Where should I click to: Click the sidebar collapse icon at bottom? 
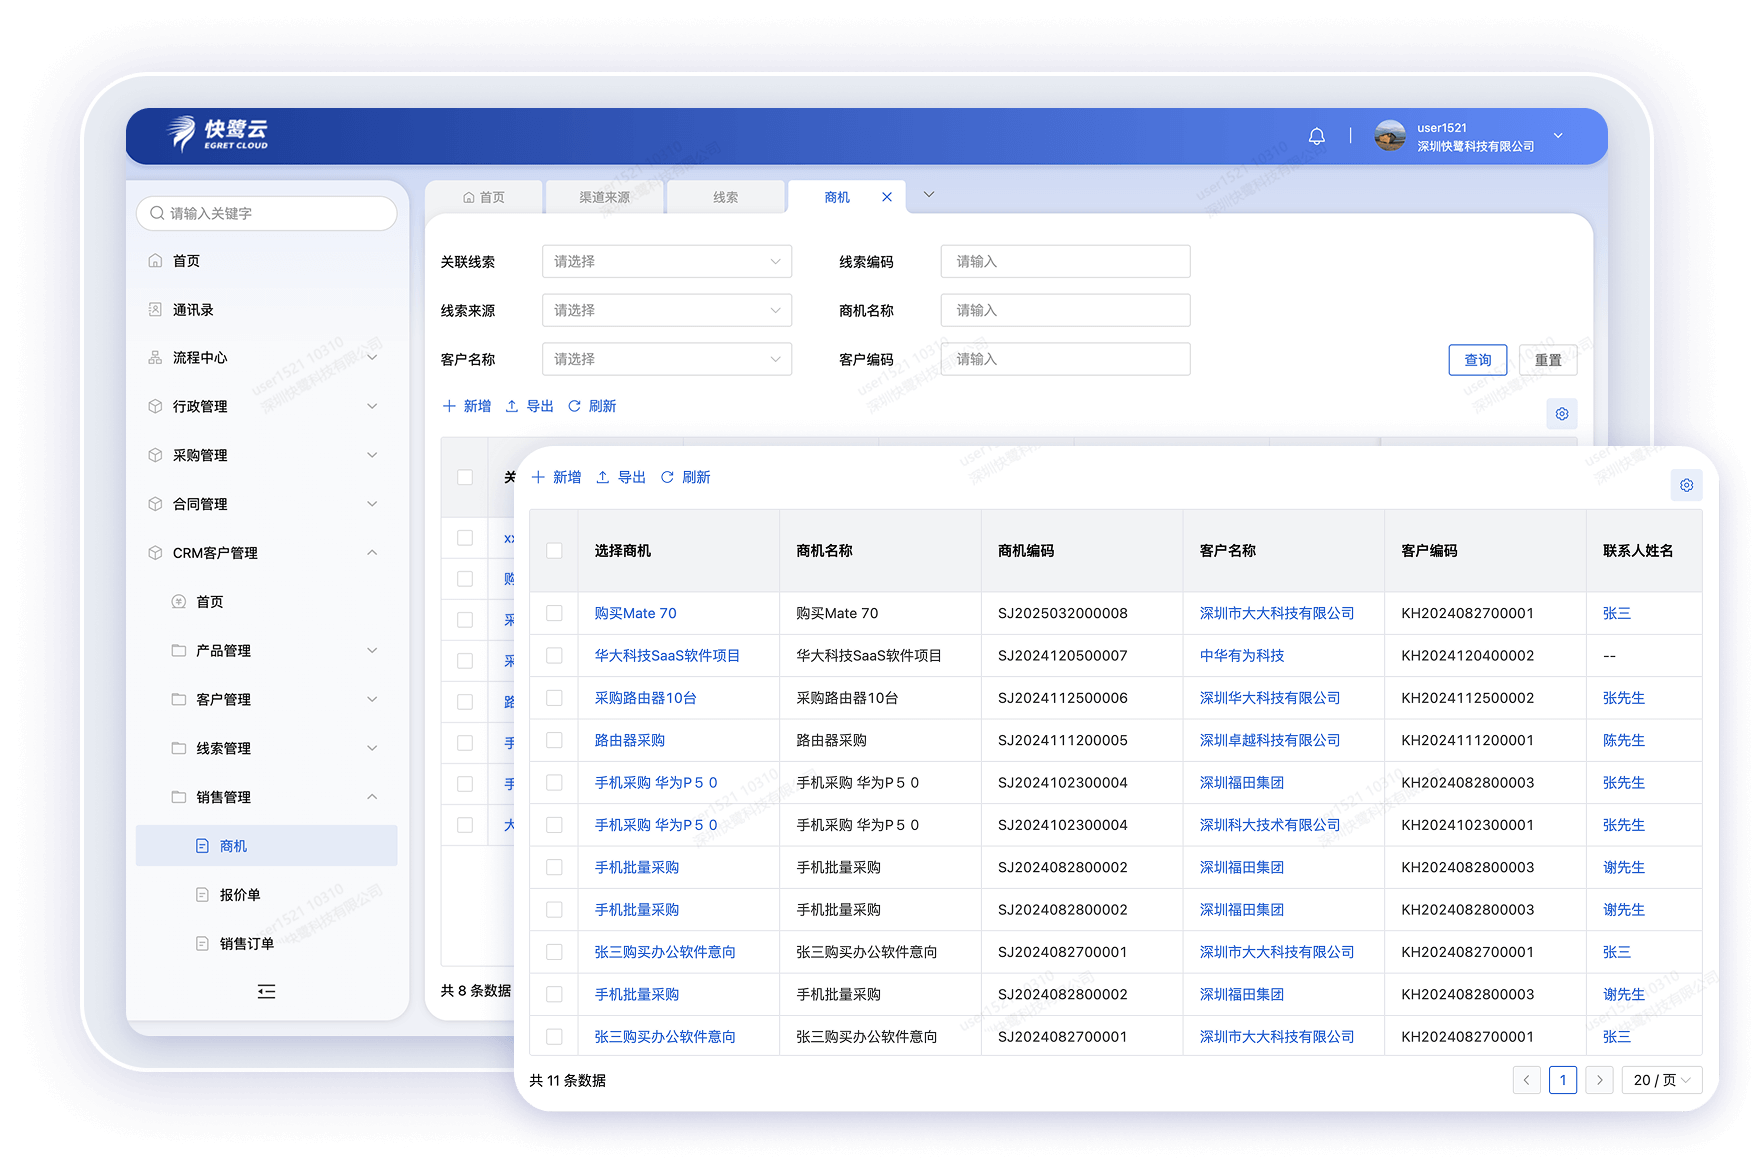pyautogui.click(x=266, y=991)
